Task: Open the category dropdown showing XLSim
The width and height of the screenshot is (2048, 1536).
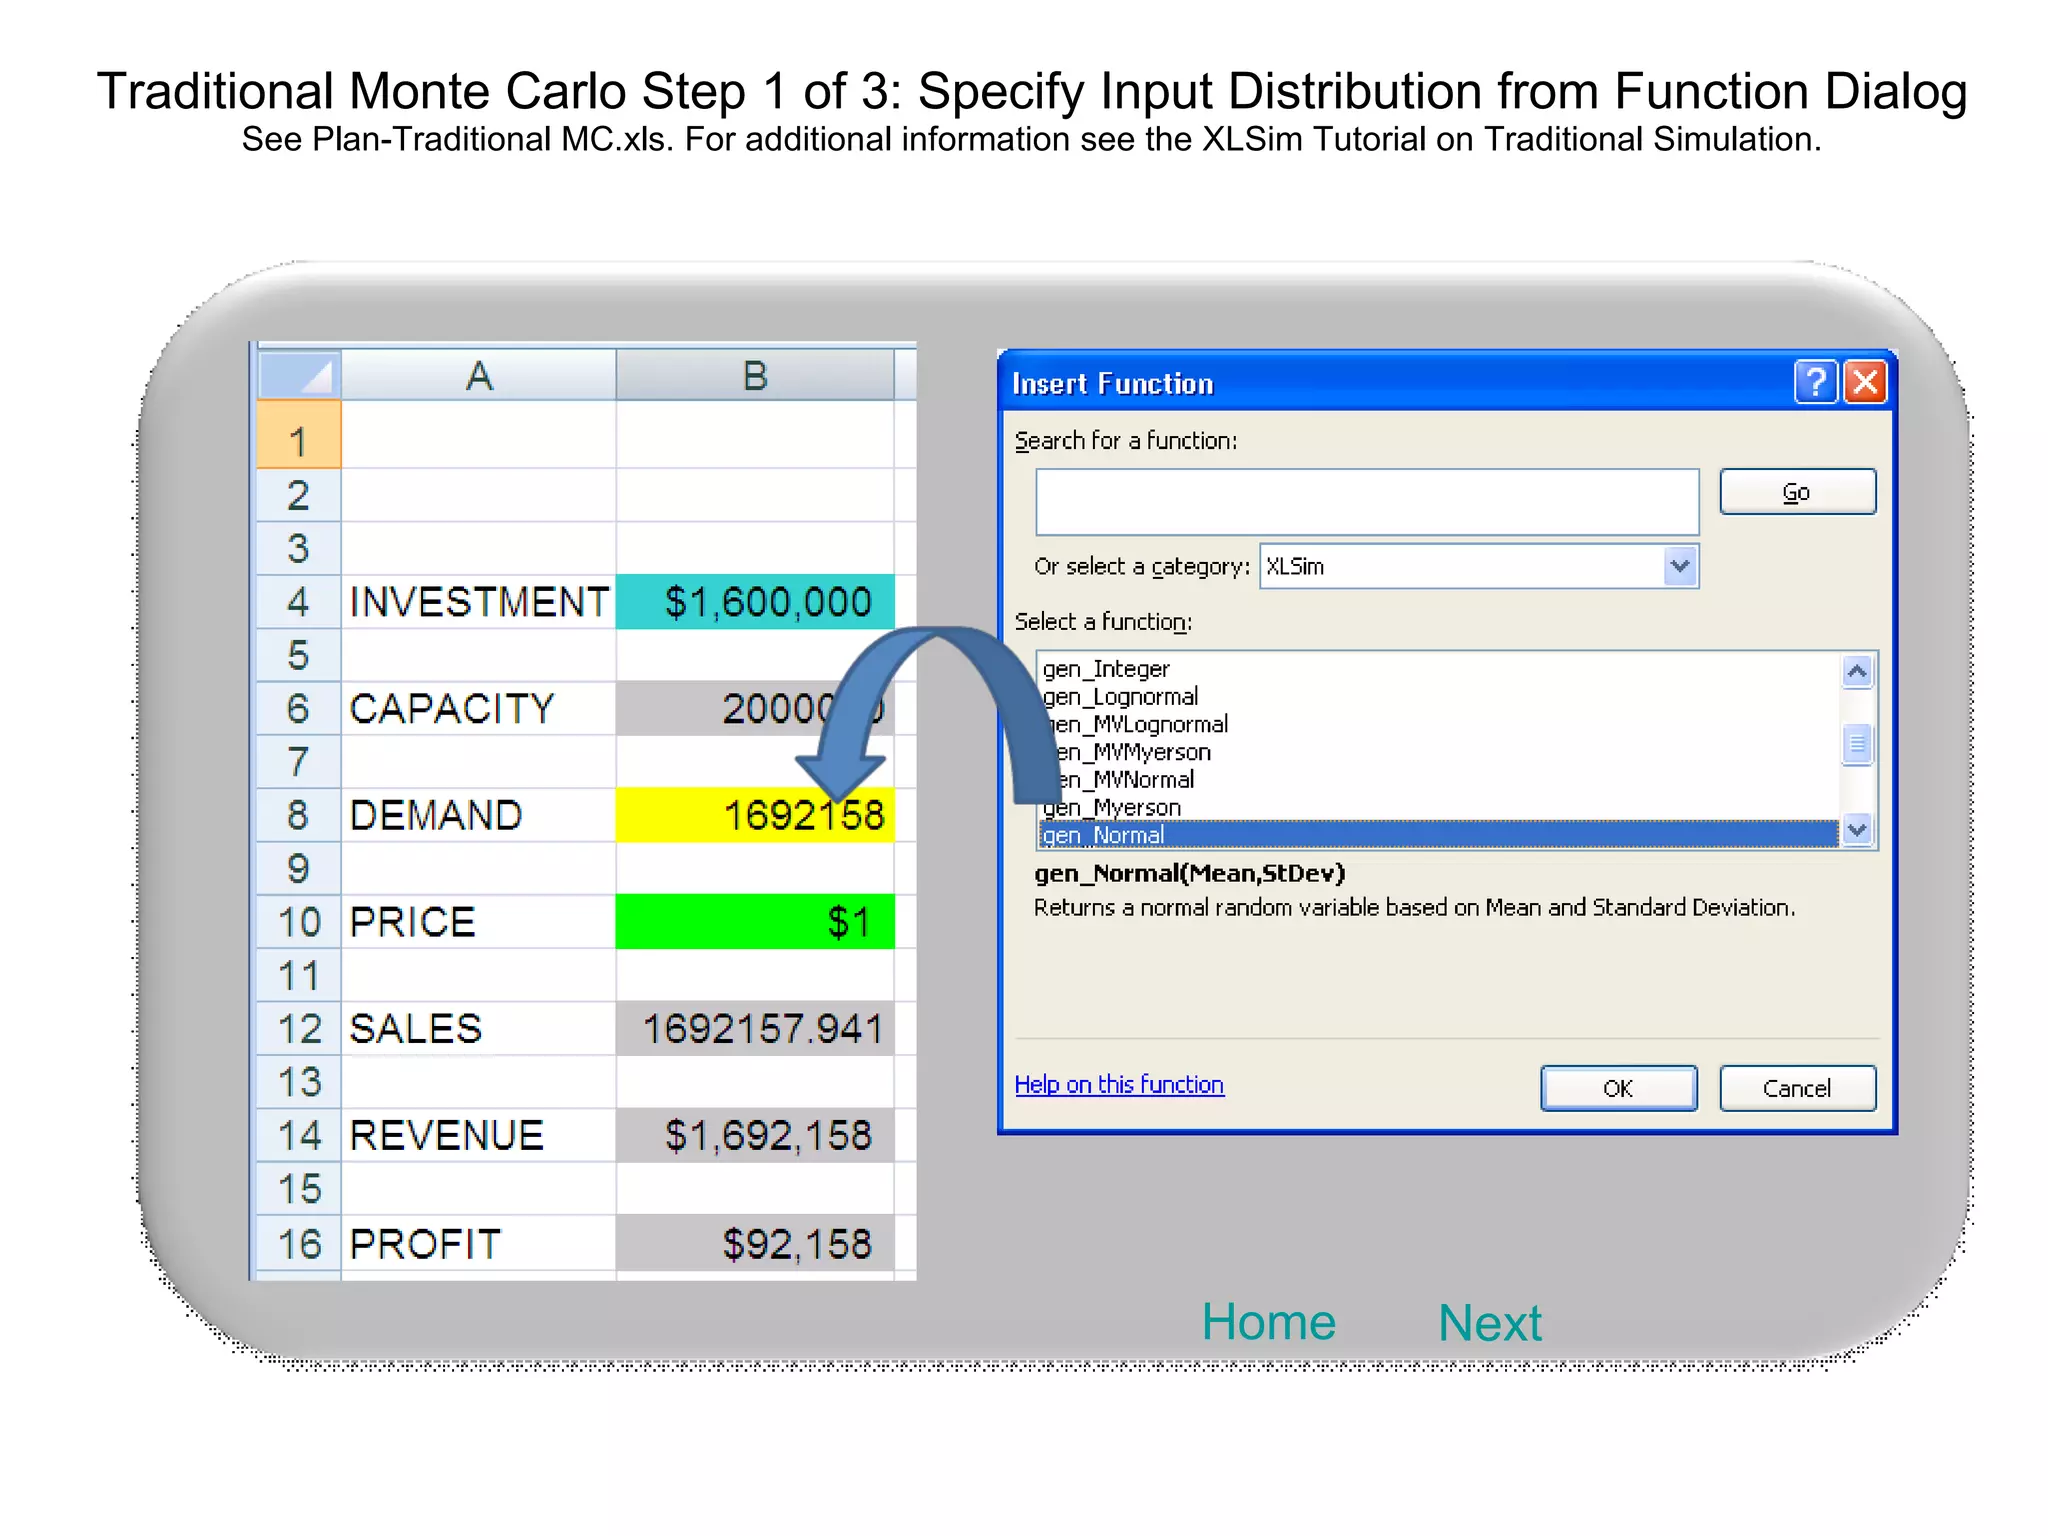Action: [1679, 566]
